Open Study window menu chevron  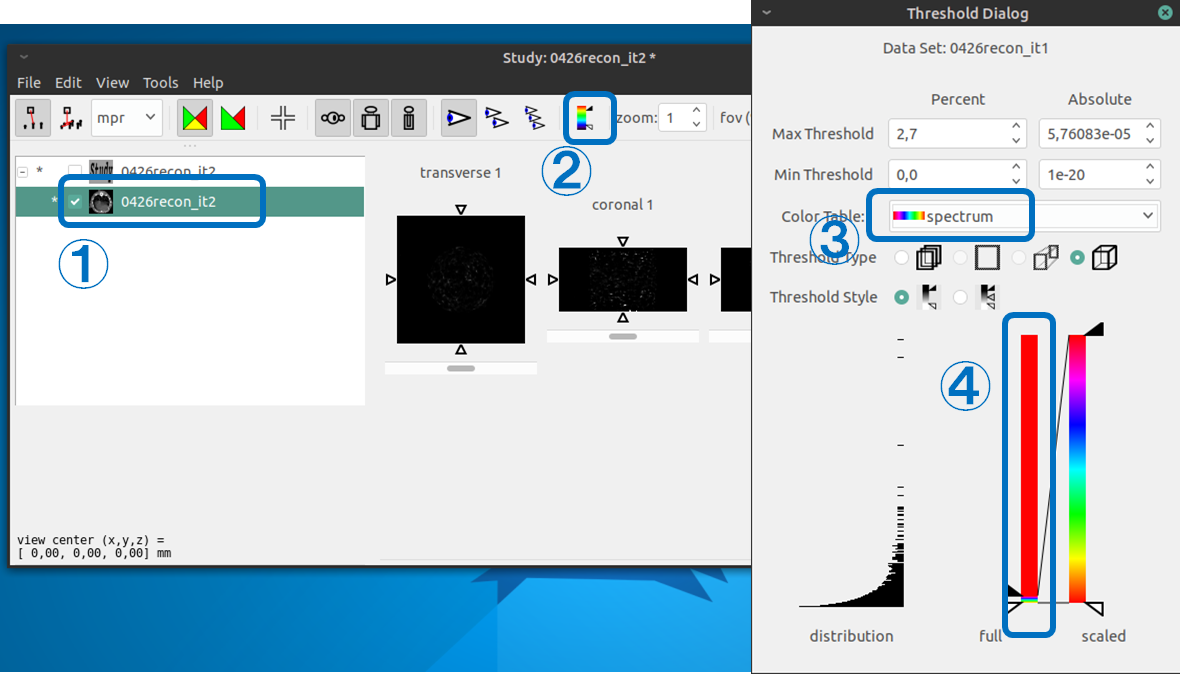(x=24, y=57)
